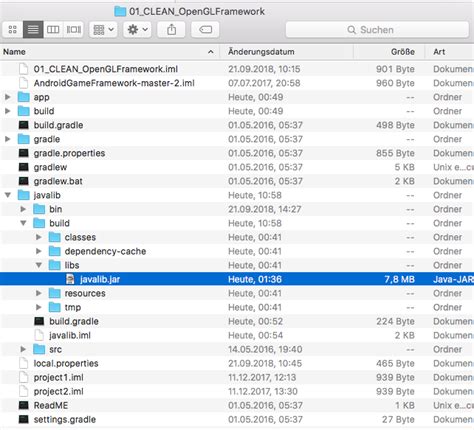Expand the bin folder triangle
The height and width of the screenshot is (430, 474).
tap(23, 209)
